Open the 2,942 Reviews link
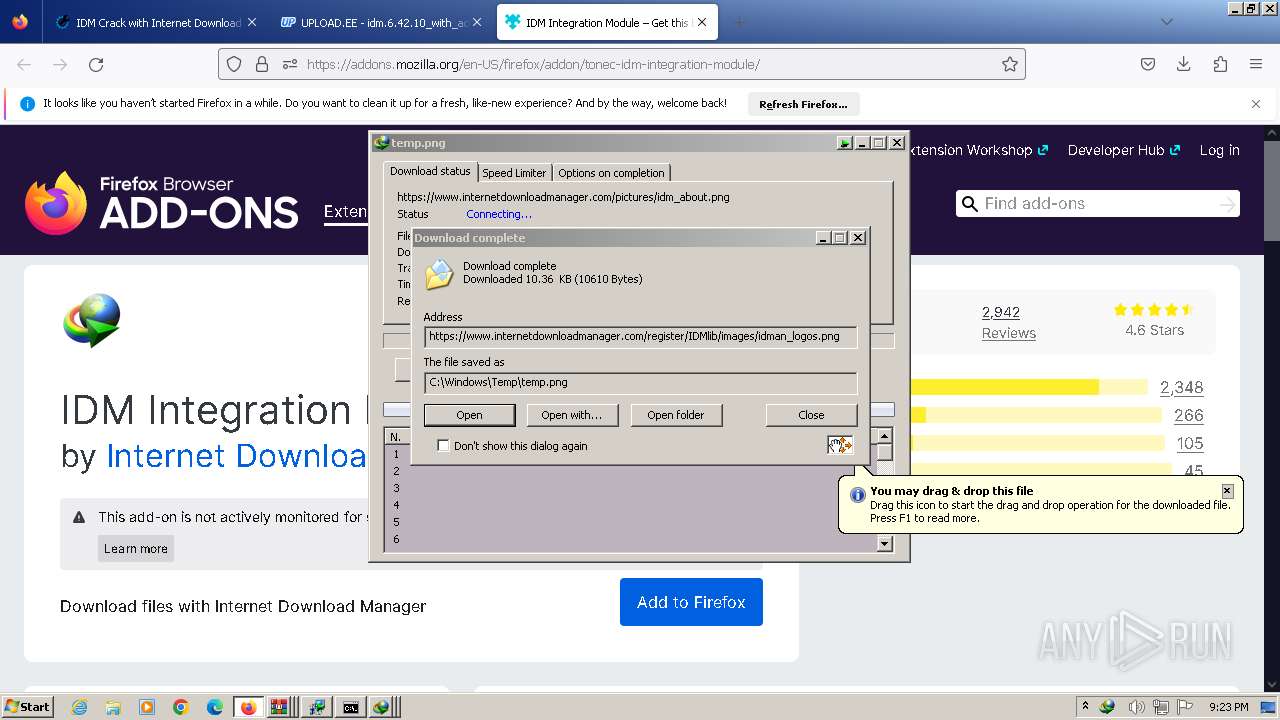This screenshot has width=1280, height=720. [x=1008, y=322]
